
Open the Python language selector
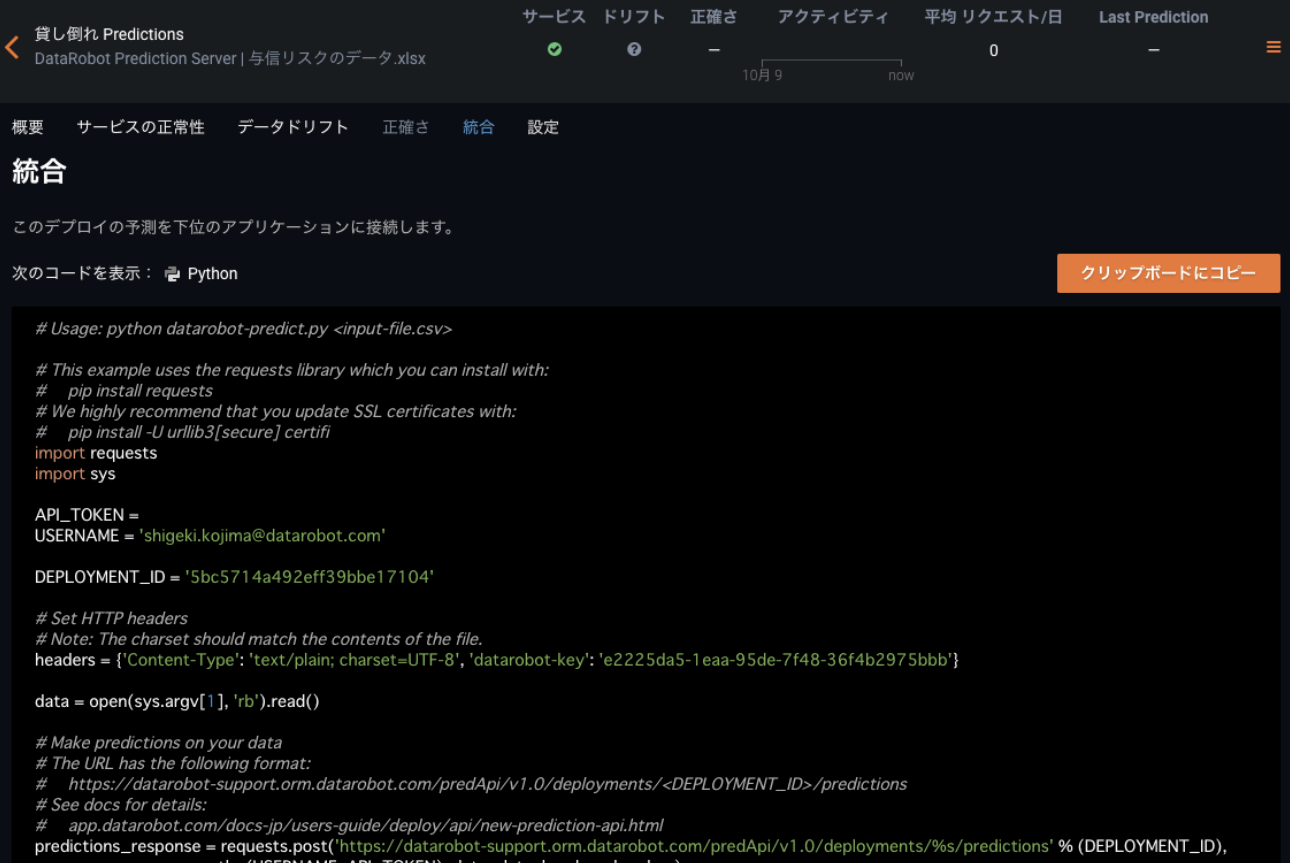[x=202, y=274]
